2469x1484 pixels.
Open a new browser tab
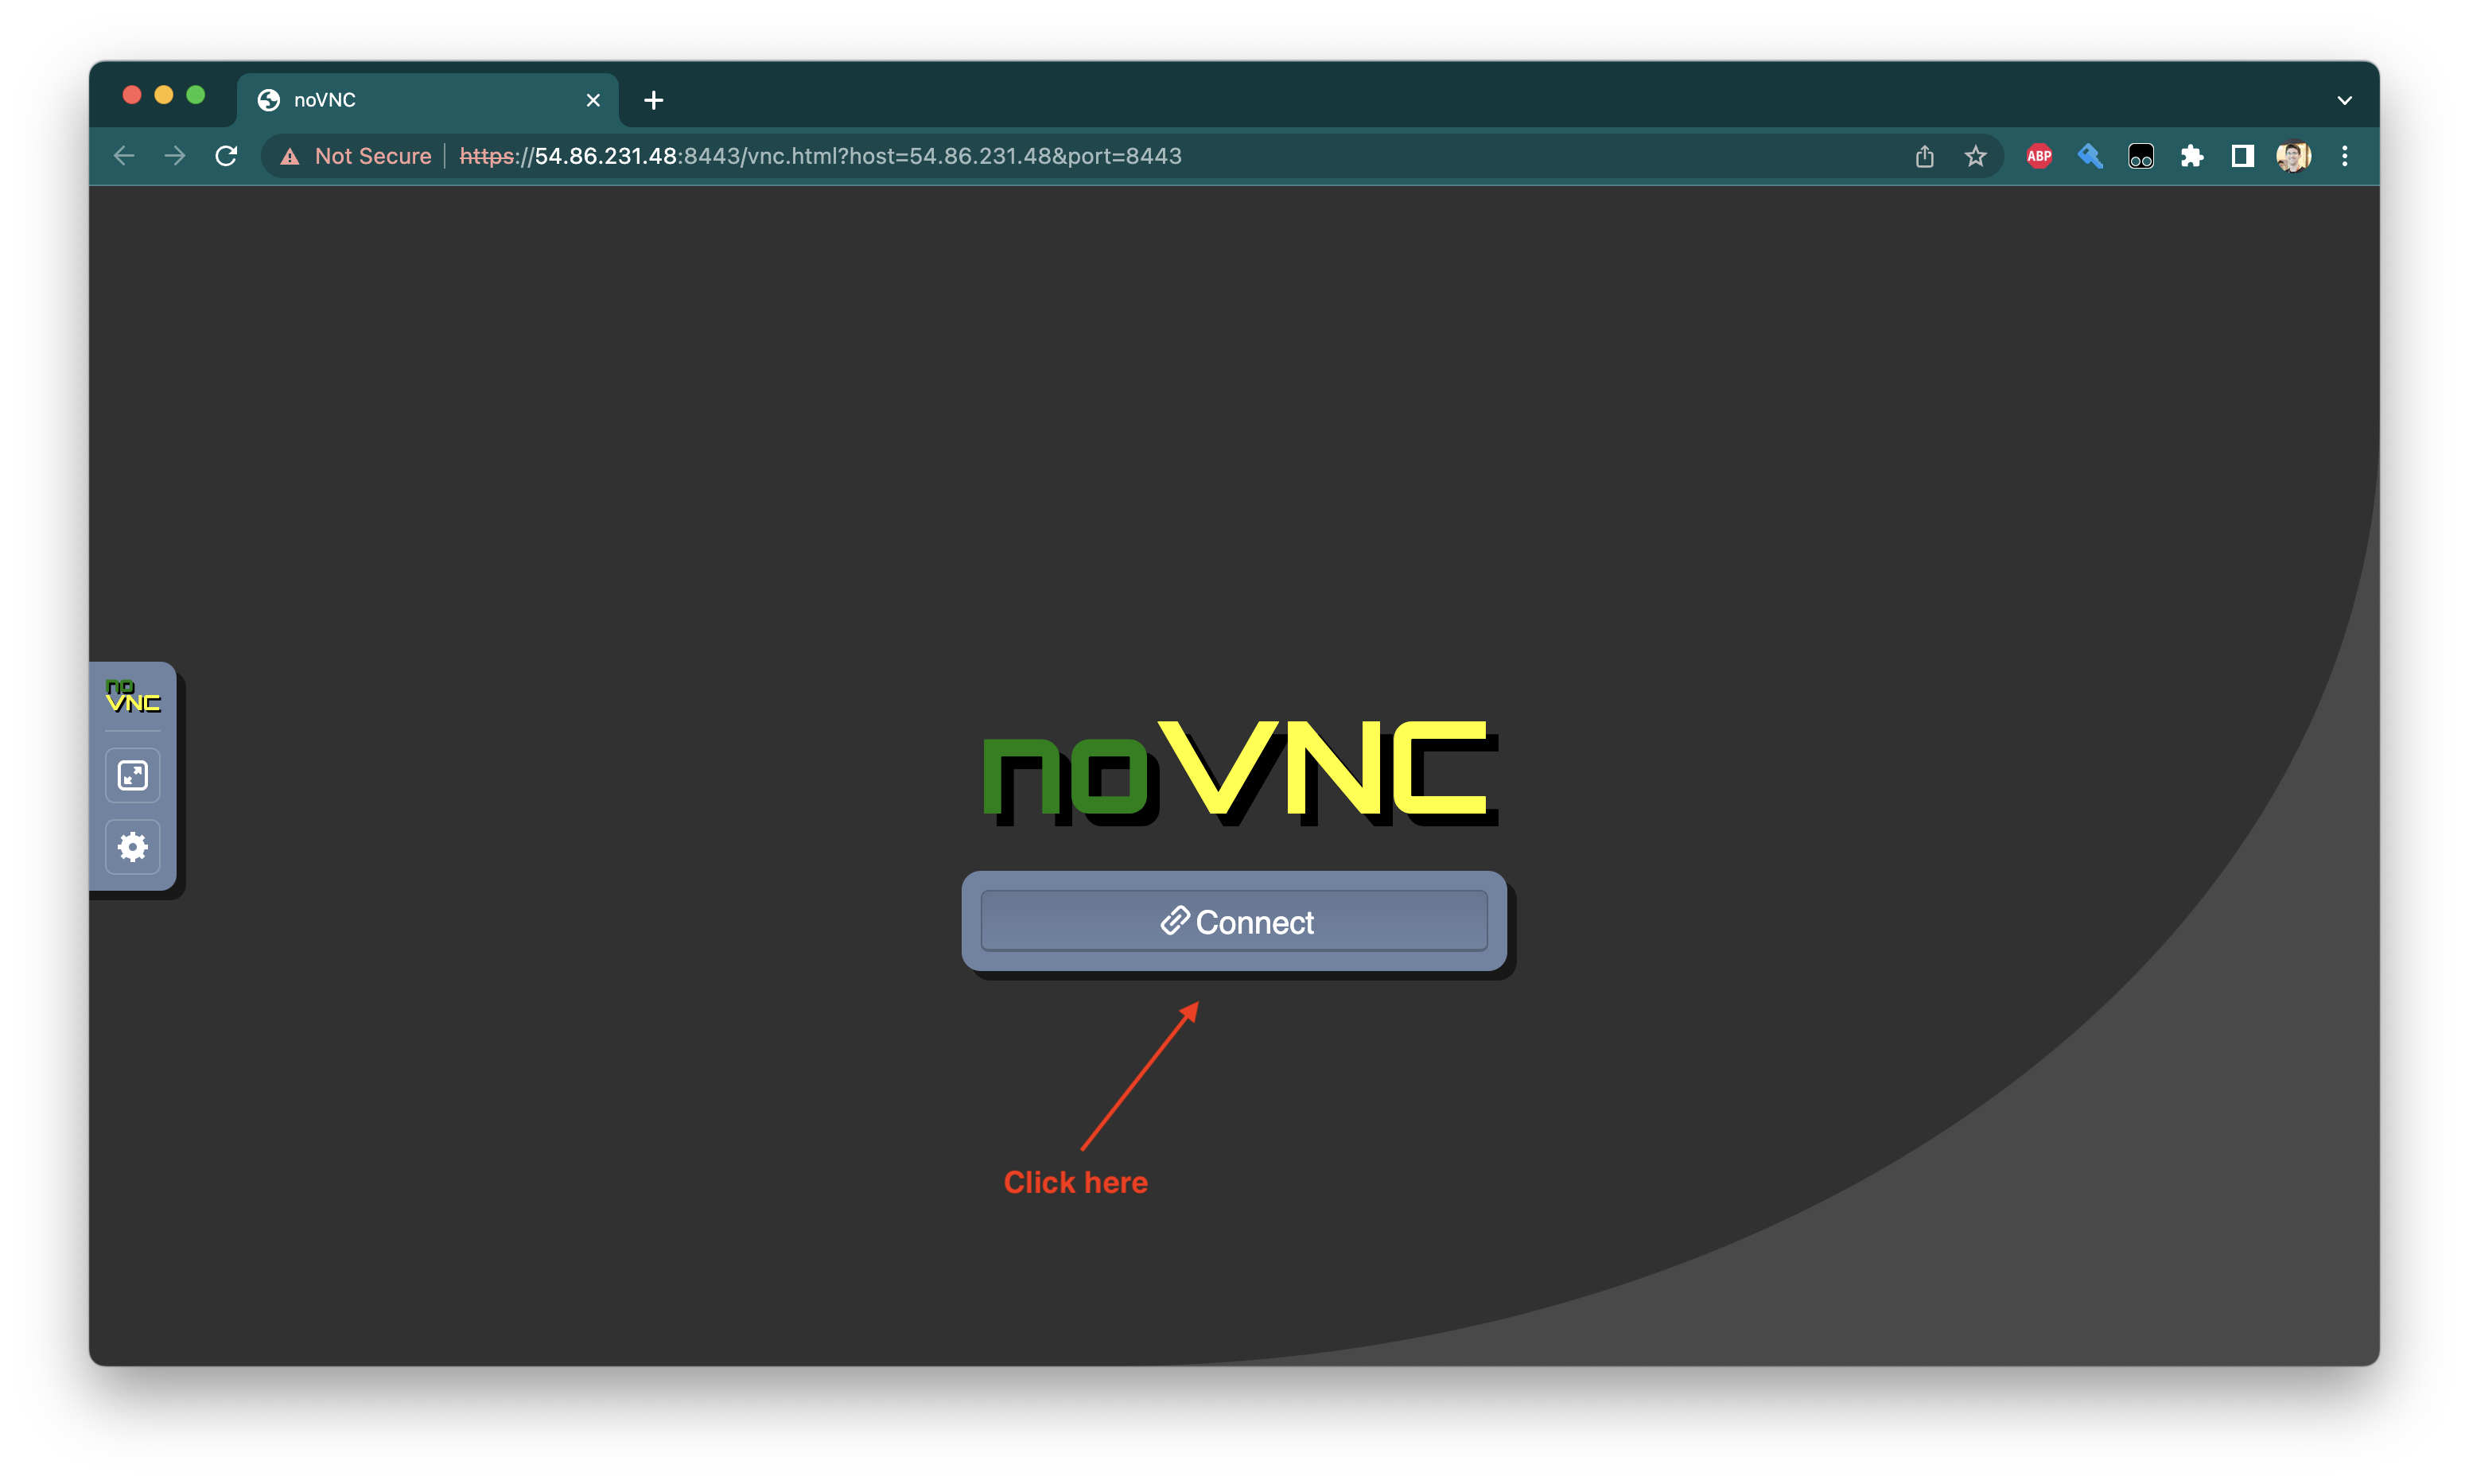tap(654, 100)
